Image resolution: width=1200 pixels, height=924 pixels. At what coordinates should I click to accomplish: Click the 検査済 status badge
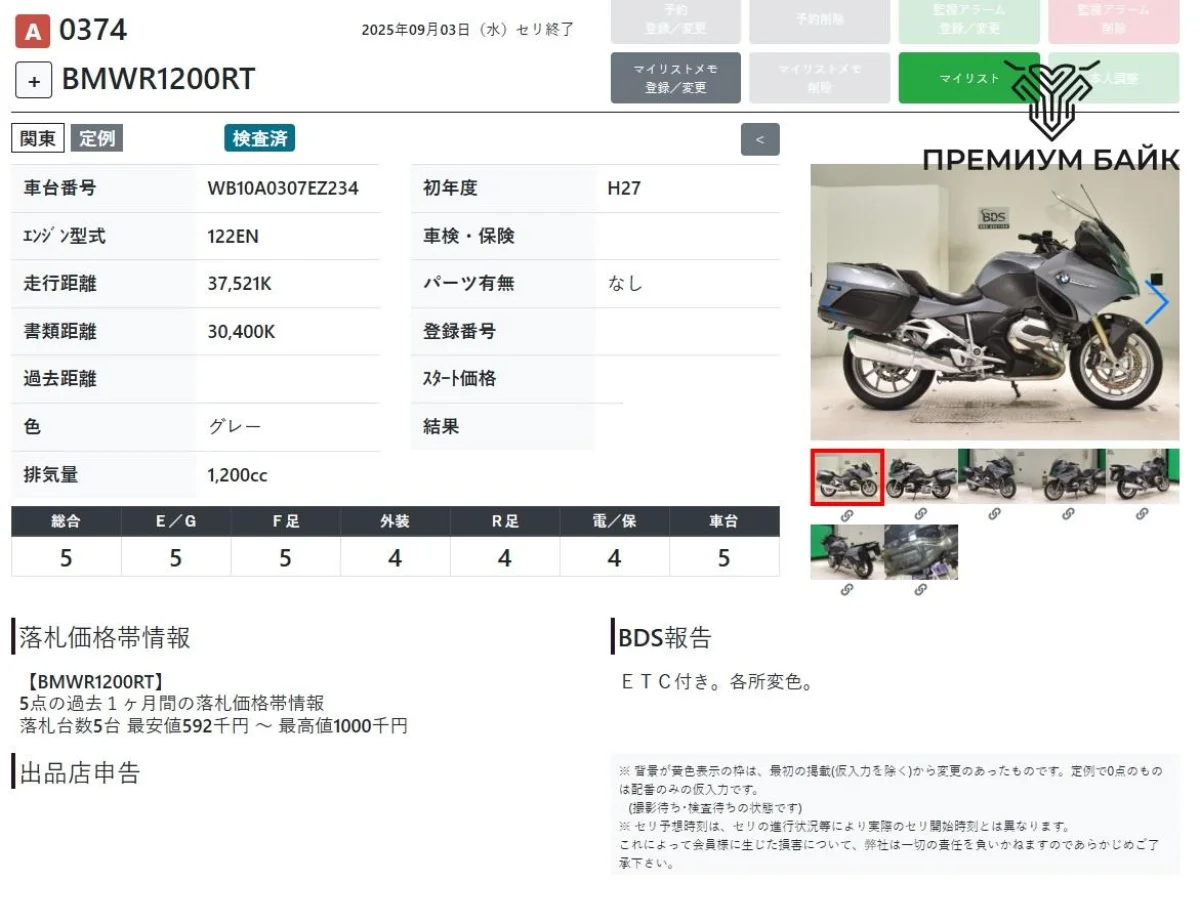click(x=259, y=139)
